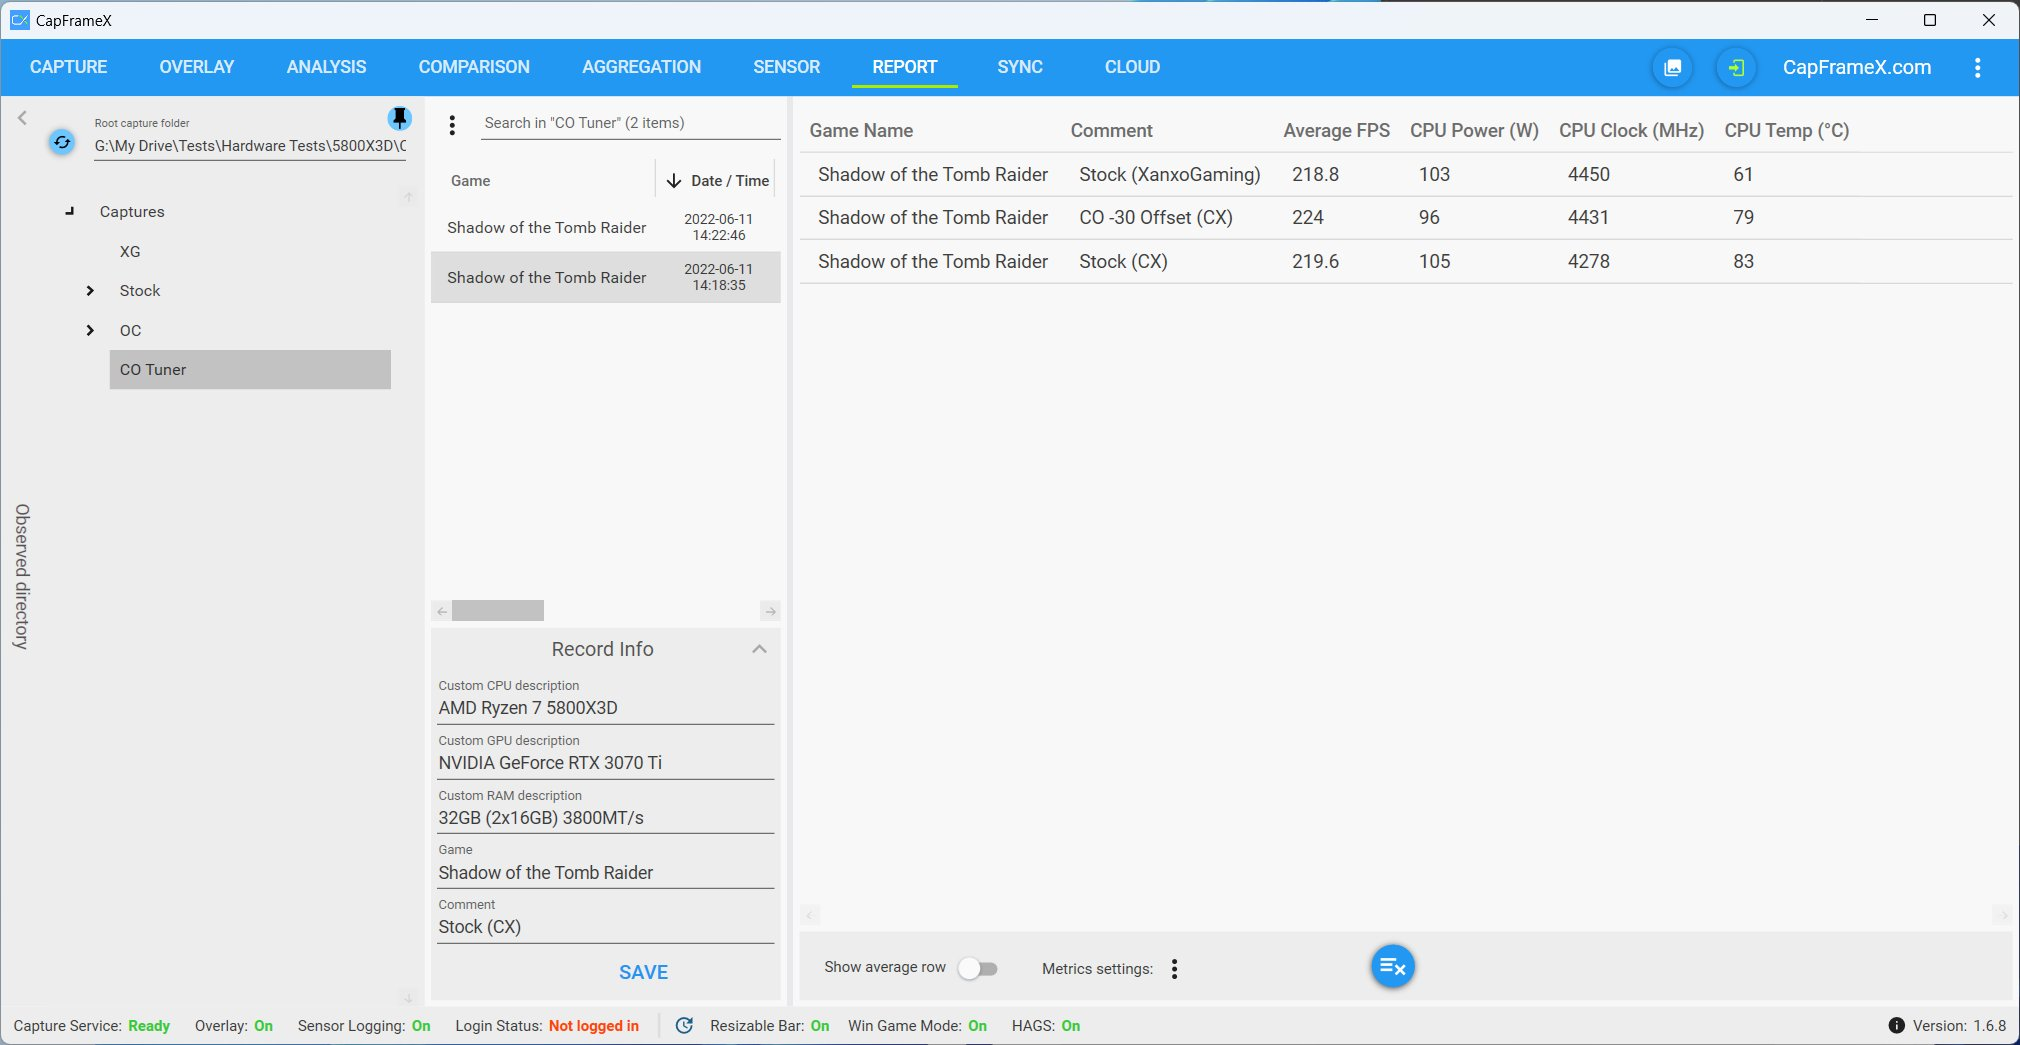The image size is (2020, 1045).
Task: Open the OVERLAY tab
Action: pyautogui.click(x=197, y=67)
